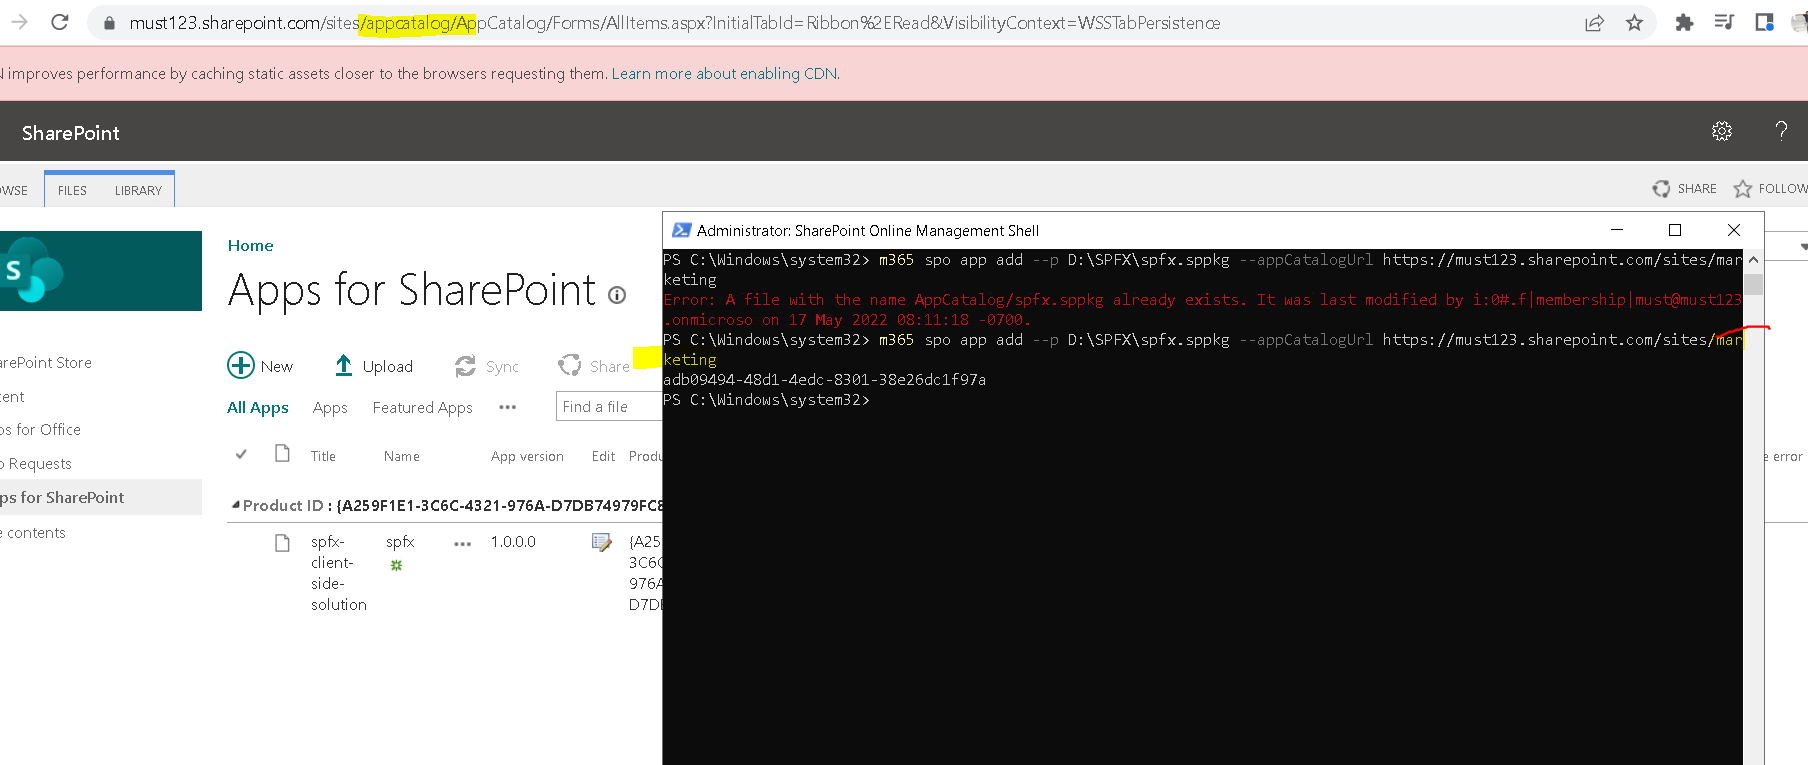Open spfx-client-side-solution title
The width and height of the screenshot is (1808, 765).
338,573
